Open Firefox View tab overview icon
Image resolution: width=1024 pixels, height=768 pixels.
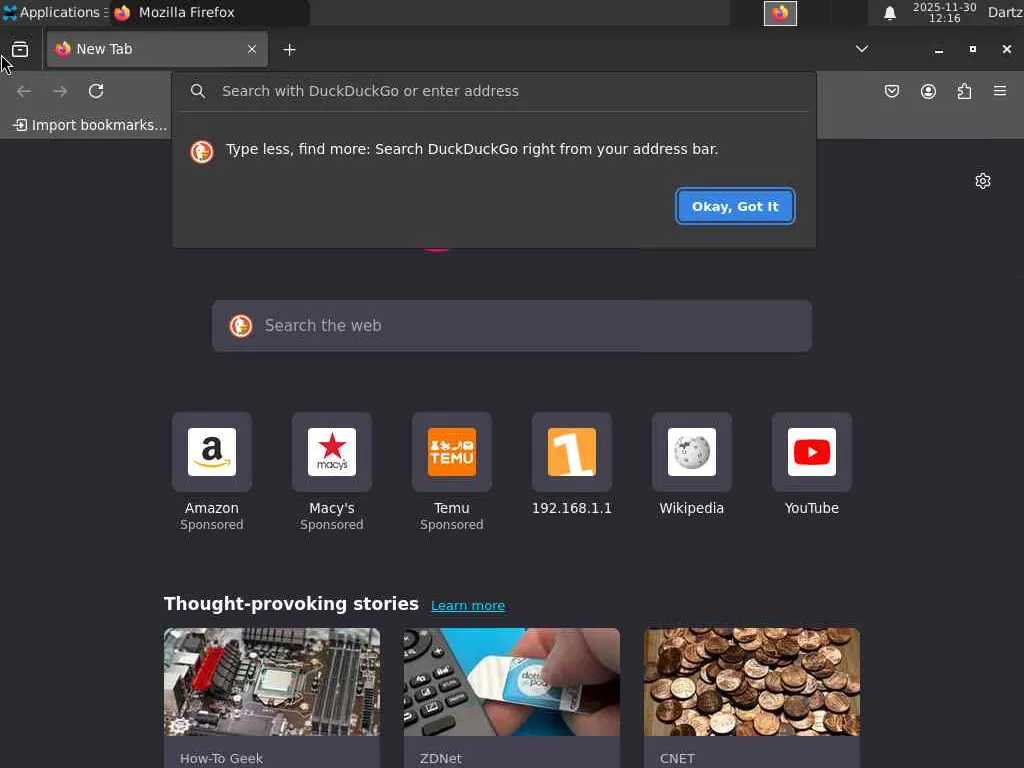coord(20,49)
